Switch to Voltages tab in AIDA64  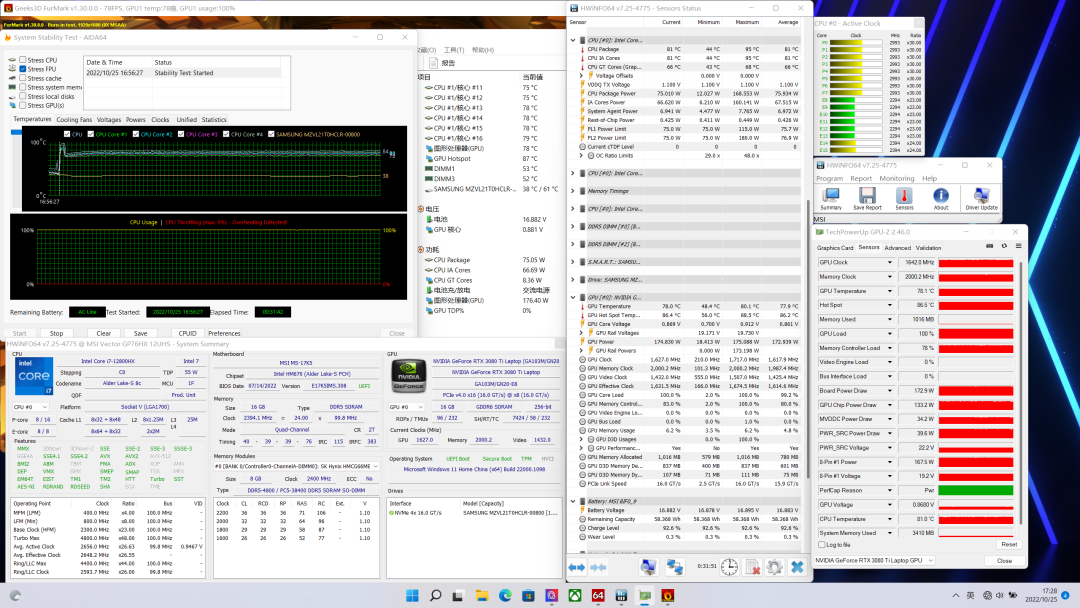coord(109,120)
